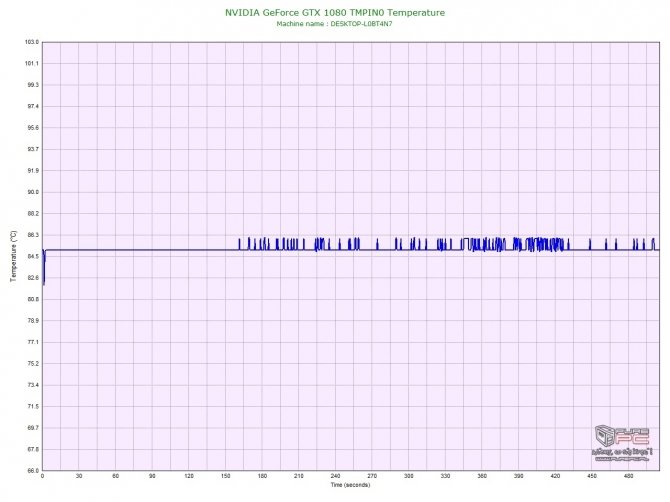Click the 150 seconds tick label
The height and width of the screenshot is (502, 670).
point(226,476)
